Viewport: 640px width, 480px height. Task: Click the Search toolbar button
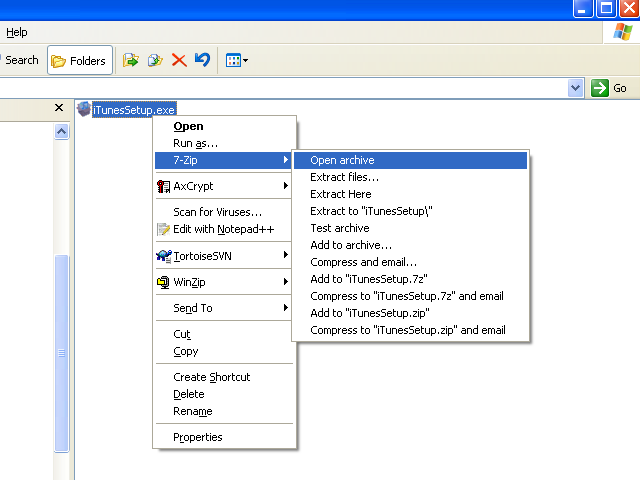pyautogui.click(x=21, y=60)
